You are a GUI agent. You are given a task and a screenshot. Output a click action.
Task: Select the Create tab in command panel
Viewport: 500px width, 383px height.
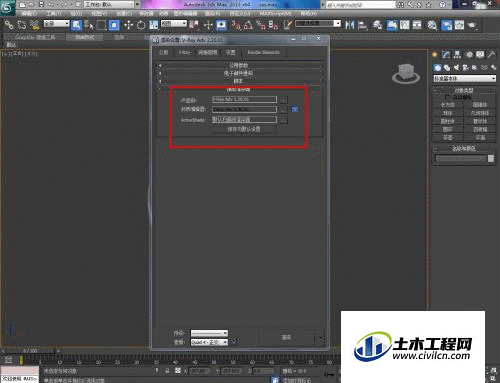(x=435, y=55)
